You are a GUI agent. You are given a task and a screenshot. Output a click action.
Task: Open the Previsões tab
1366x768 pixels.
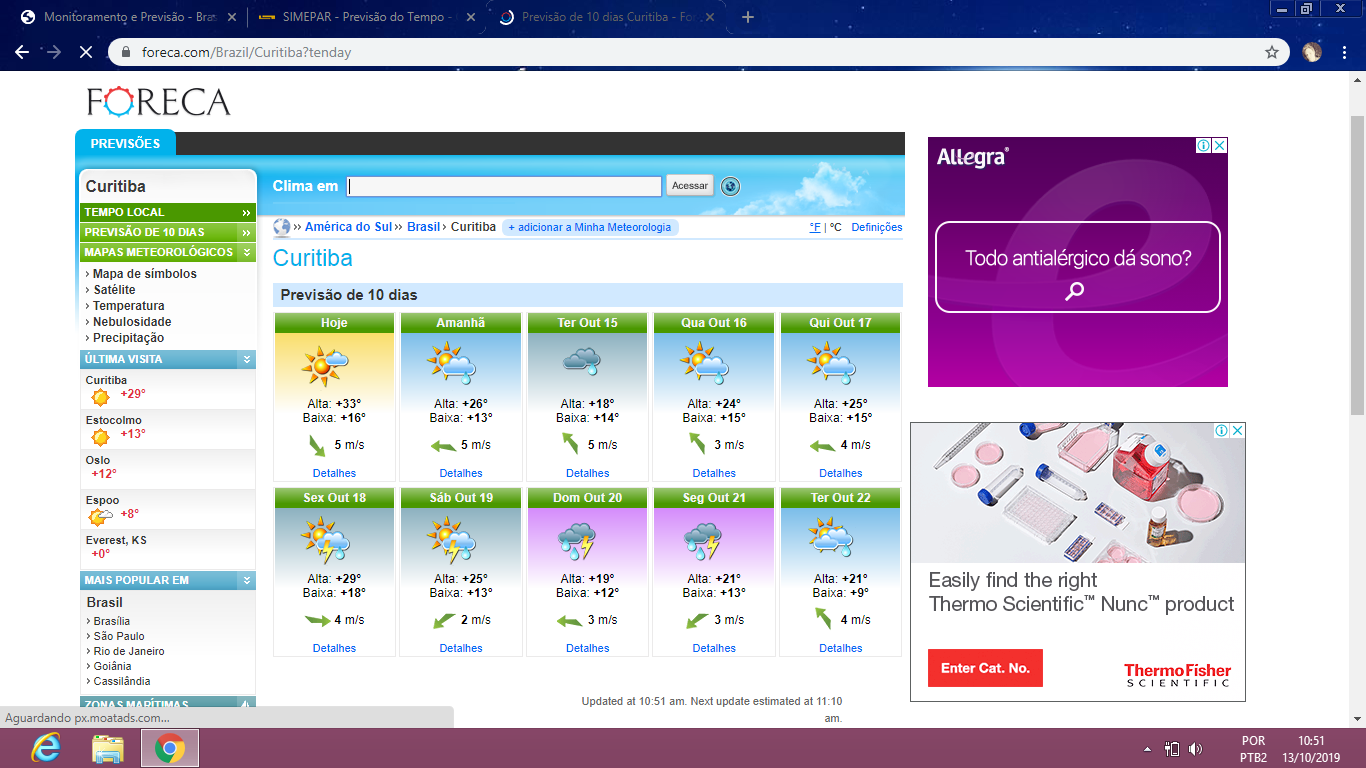pyautogui.click(x=125, y=144)
